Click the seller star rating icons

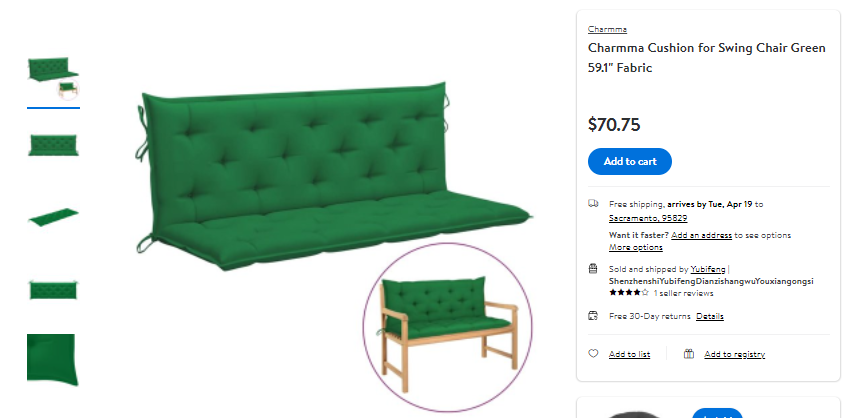[629, 293]
